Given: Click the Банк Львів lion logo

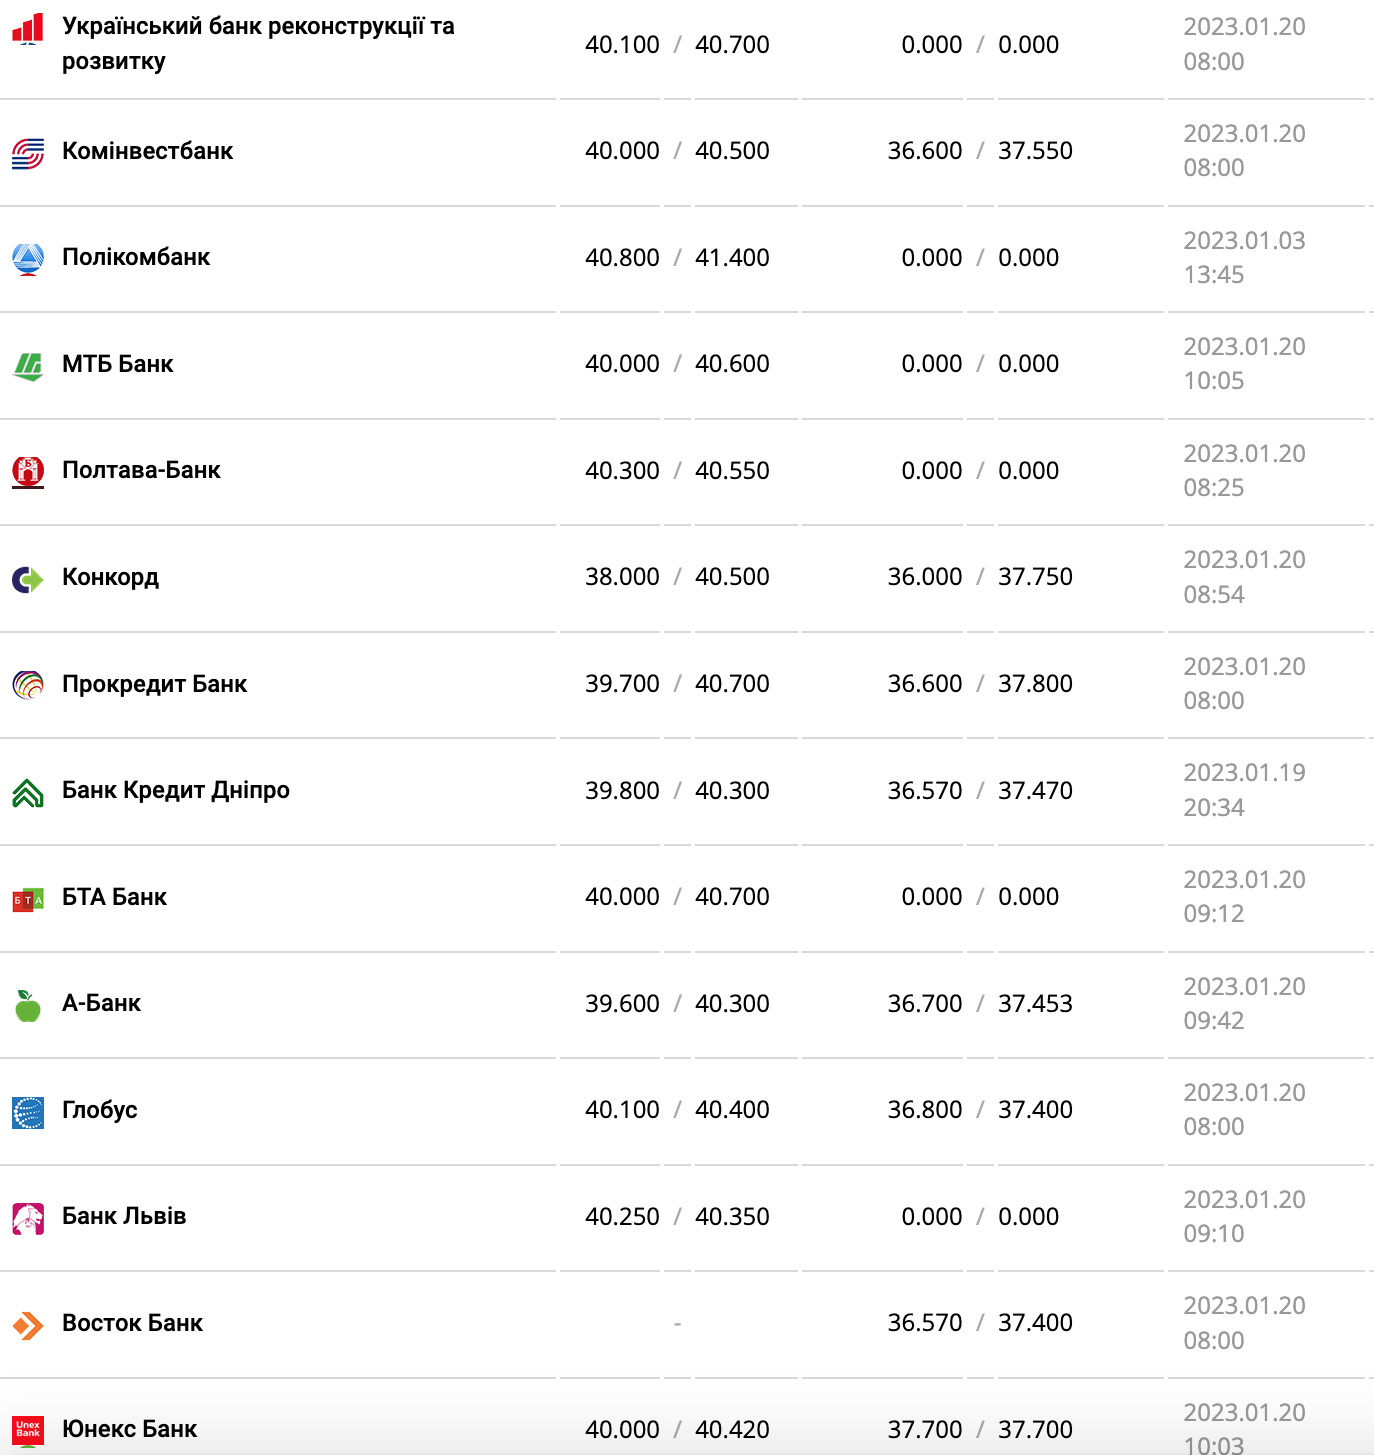Looking at the screenshot, I should (x=28, y=1218).
